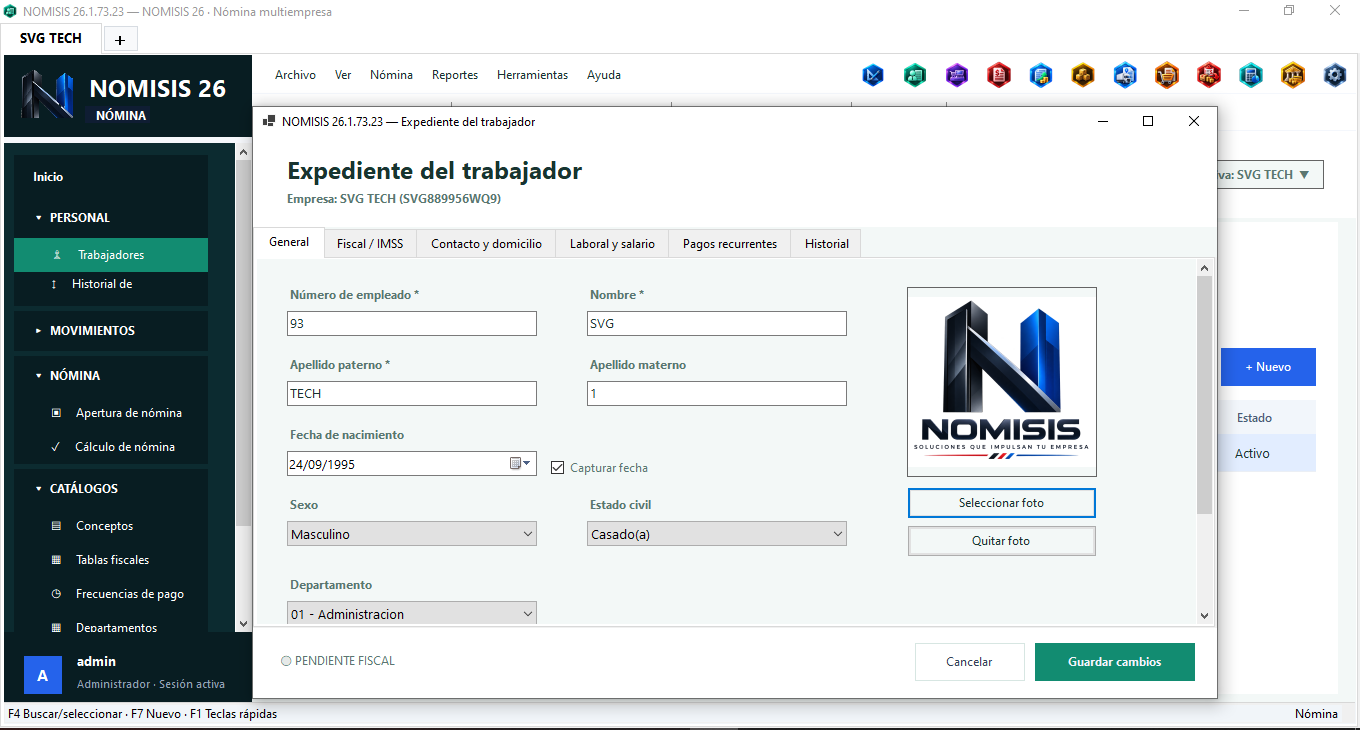Click Guardar cambios button
The height and width of the screenshot is (730, 1360).
point(1115,662)
